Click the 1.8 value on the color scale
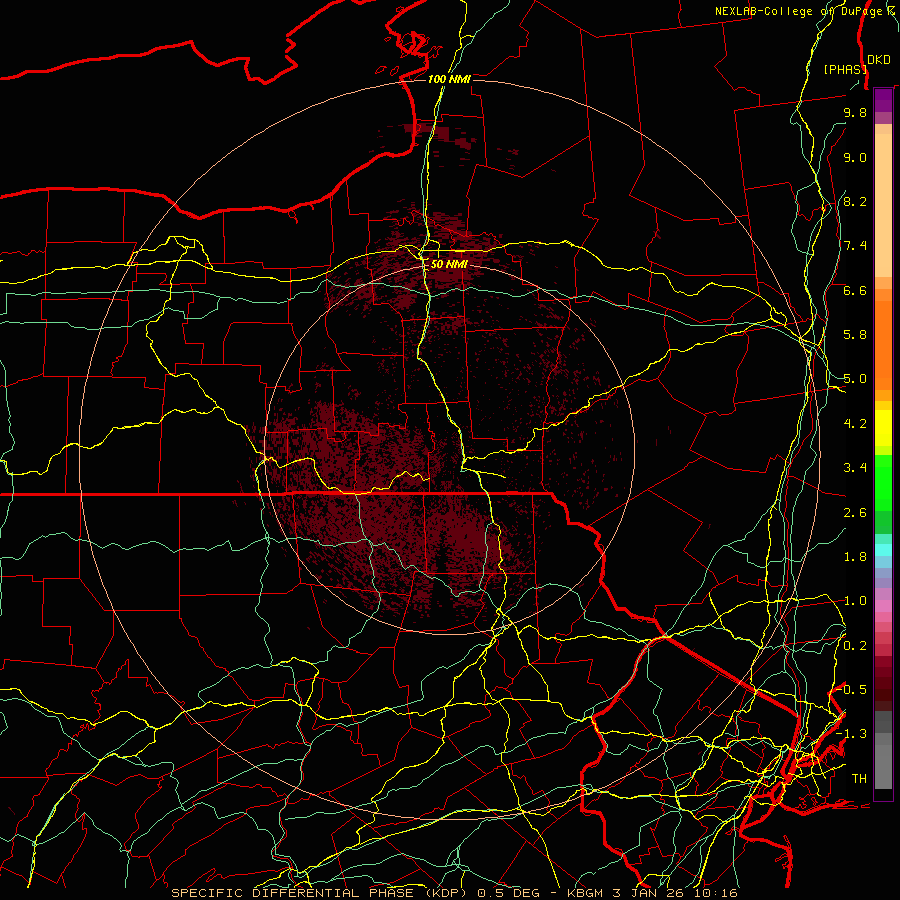 click(855, 557)
